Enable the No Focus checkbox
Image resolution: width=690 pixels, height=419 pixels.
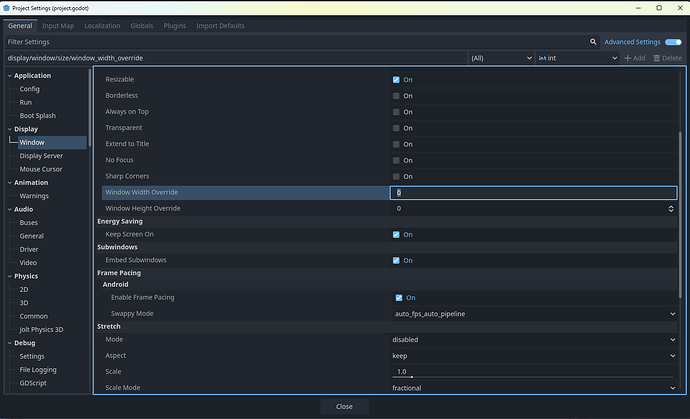click(396, 160)
